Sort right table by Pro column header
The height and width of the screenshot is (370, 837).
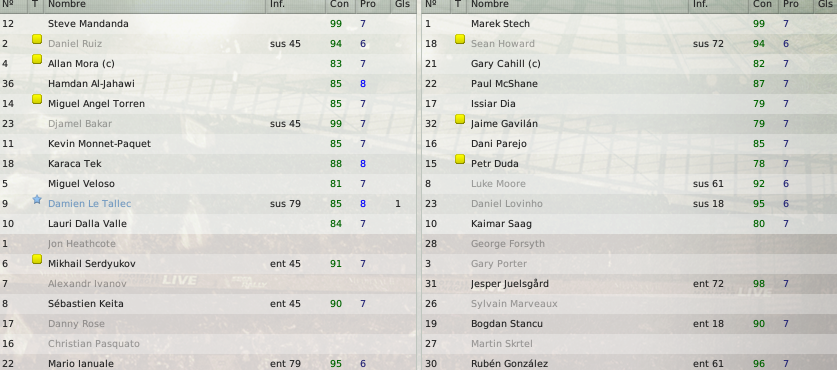click(791, 5)
